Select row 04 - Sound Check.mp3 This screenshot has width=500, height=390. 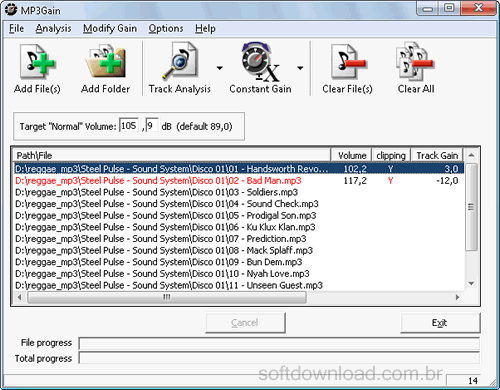click(x=239, y=204)
